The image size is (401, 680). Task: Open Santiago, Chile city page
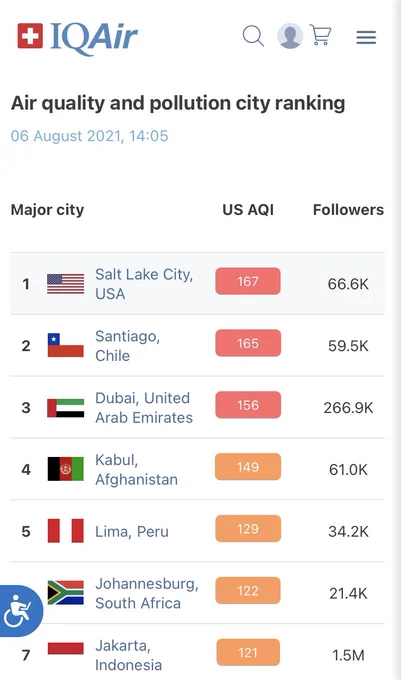point(127,346)
